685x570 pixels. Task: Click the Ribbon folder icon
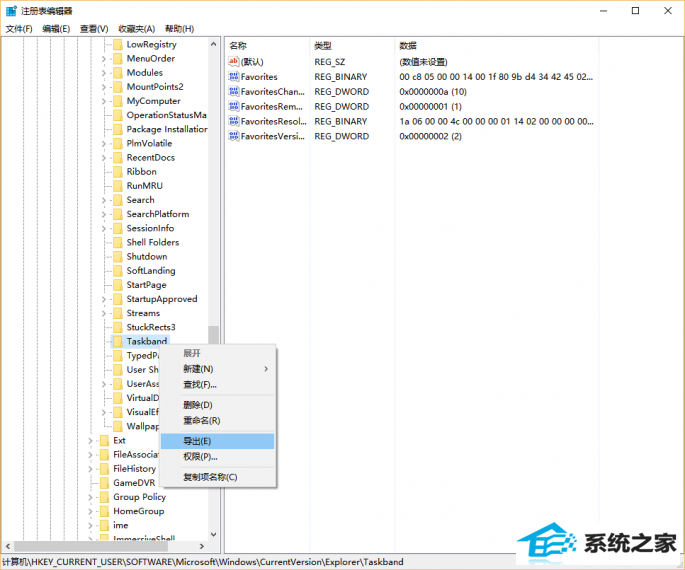pyautogui.click(x=118, y=172)
